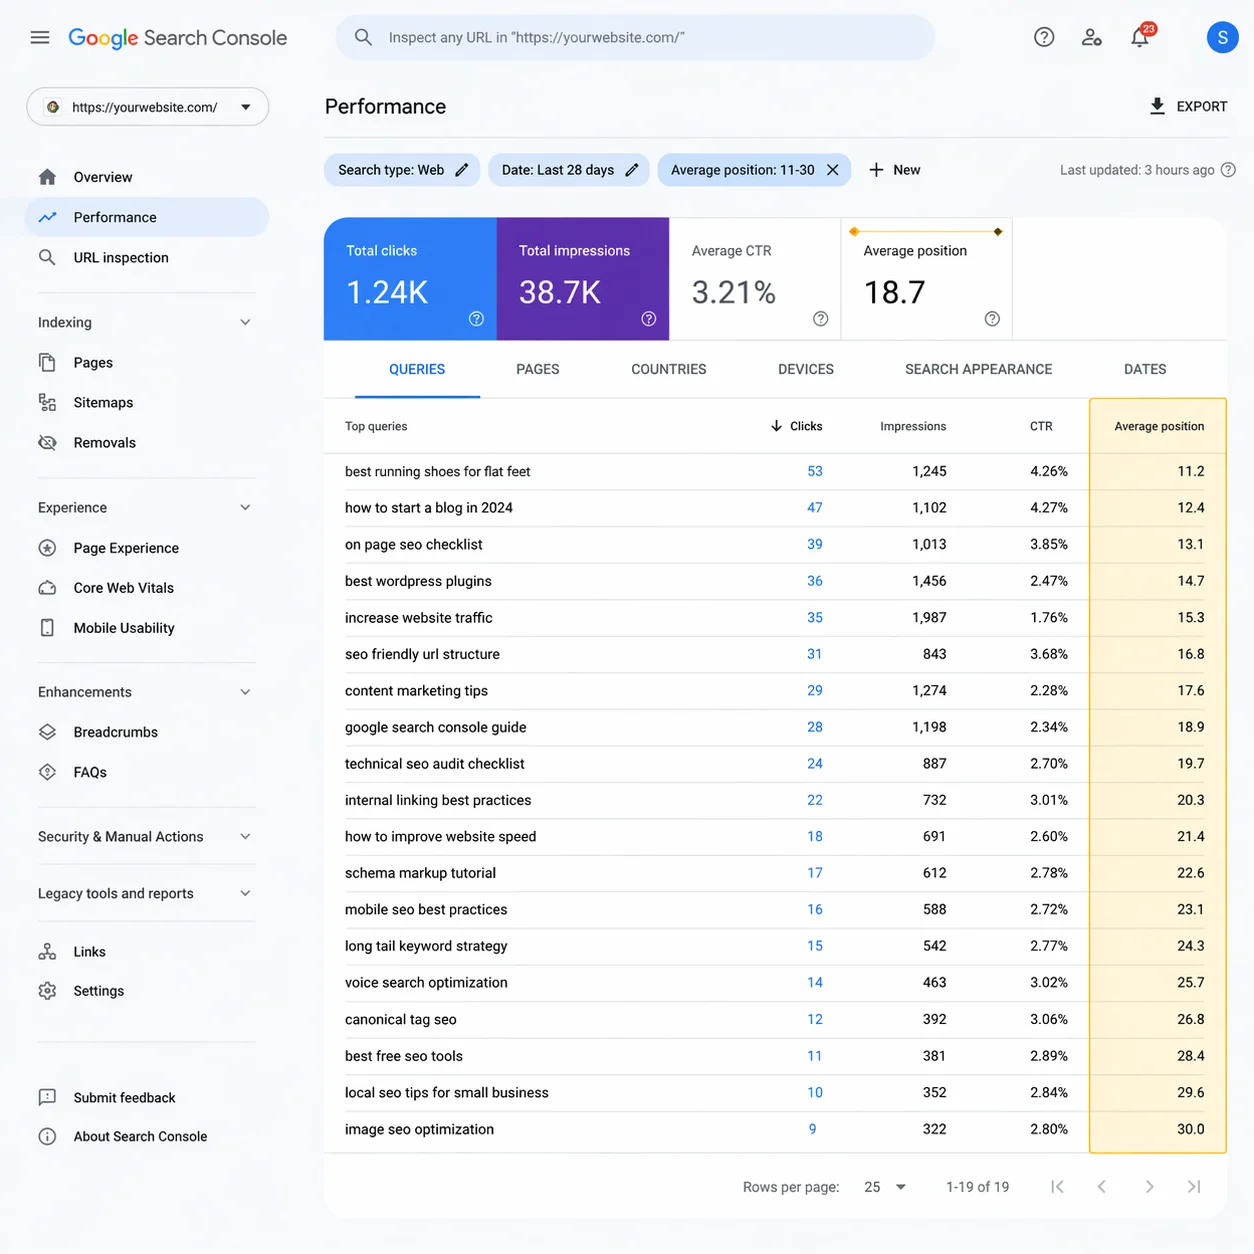The height and width of the screenshot is (1254, 1254).
Task: Click the help question mark icon
Action: (x=1044, y=38)
